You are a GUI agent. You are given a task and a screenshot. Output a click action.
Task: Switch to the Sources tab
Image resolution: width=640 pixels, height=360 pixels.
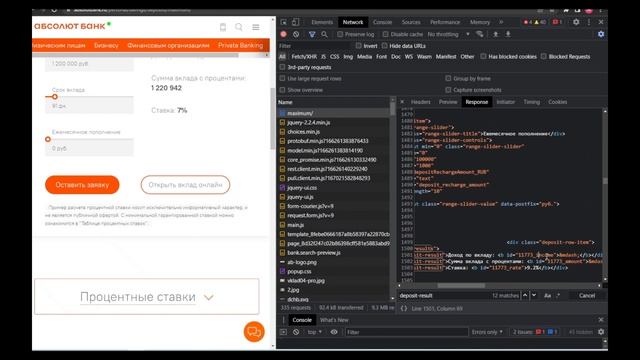411,22
